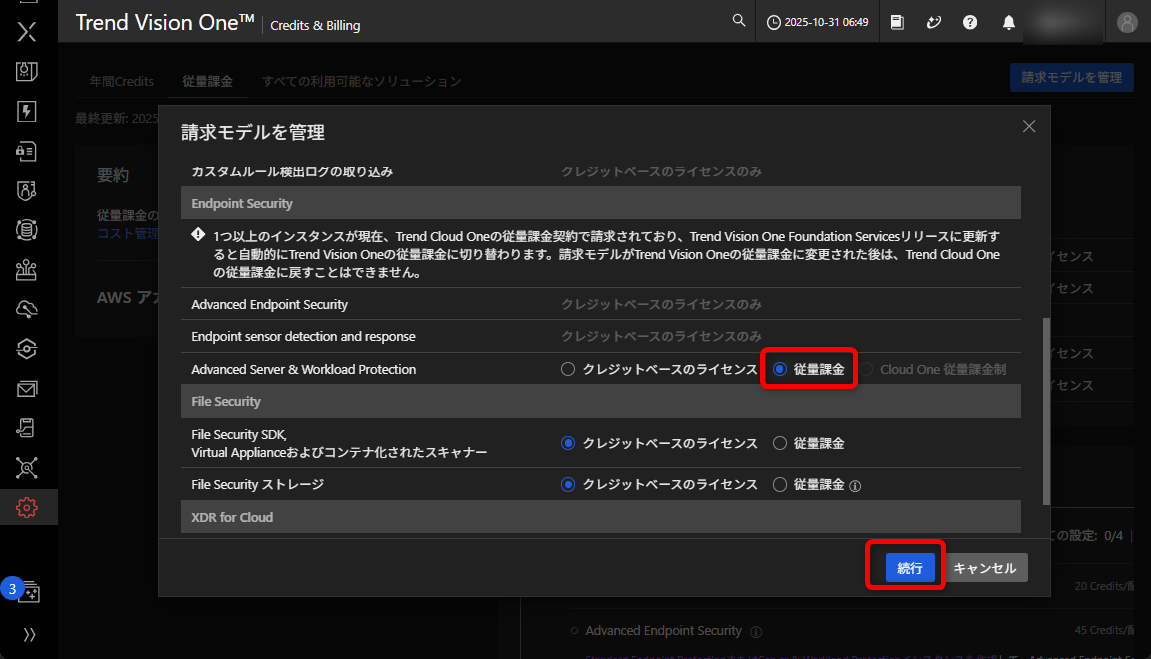
Task: Click info icon next to background Advanced Endpoint Security
Action: point(756,632)
